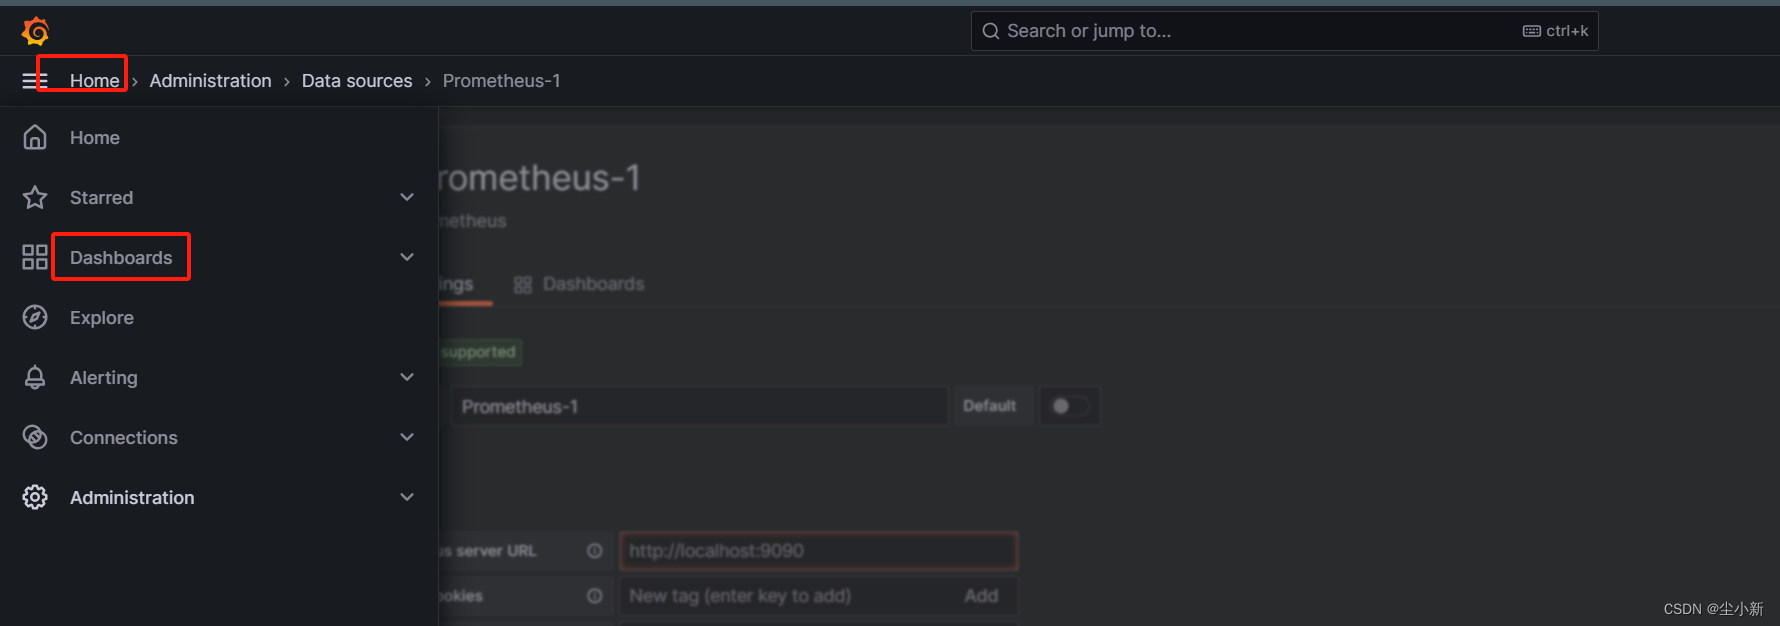Click the Alerting bell icon

[x=35, y=378]
